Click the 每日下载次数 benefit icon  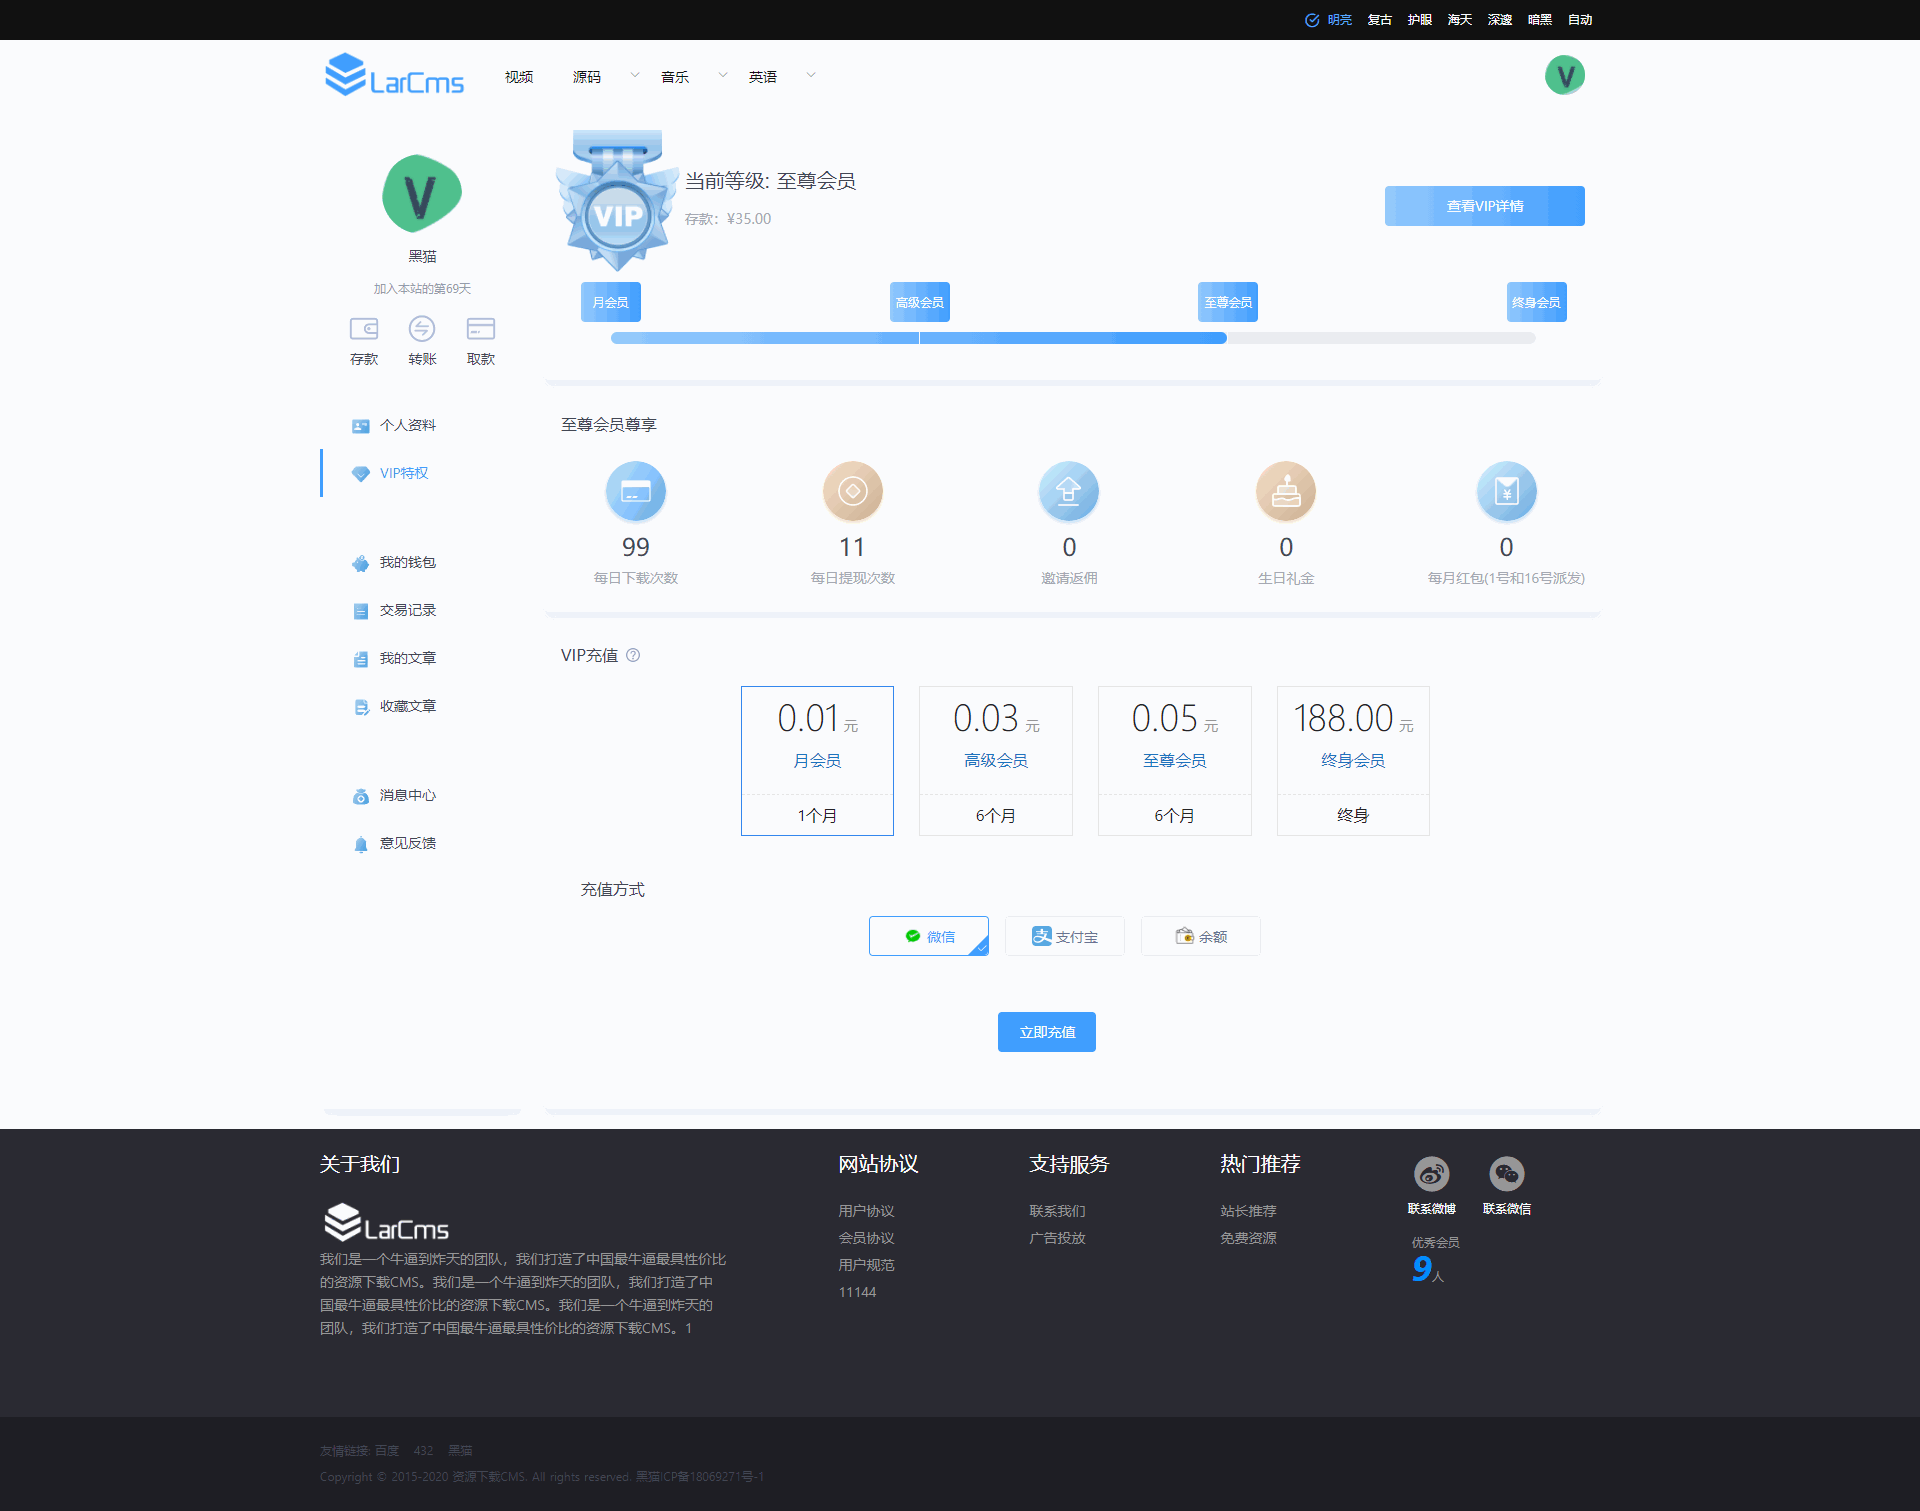[x=636, y=492]
